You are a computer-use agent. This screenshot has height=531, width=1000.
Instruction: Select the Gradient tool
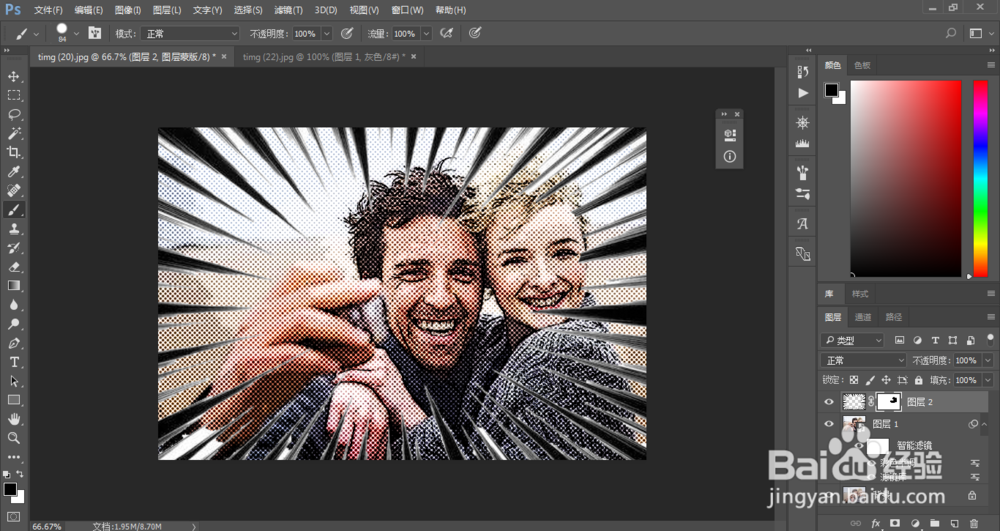point(13,286)
